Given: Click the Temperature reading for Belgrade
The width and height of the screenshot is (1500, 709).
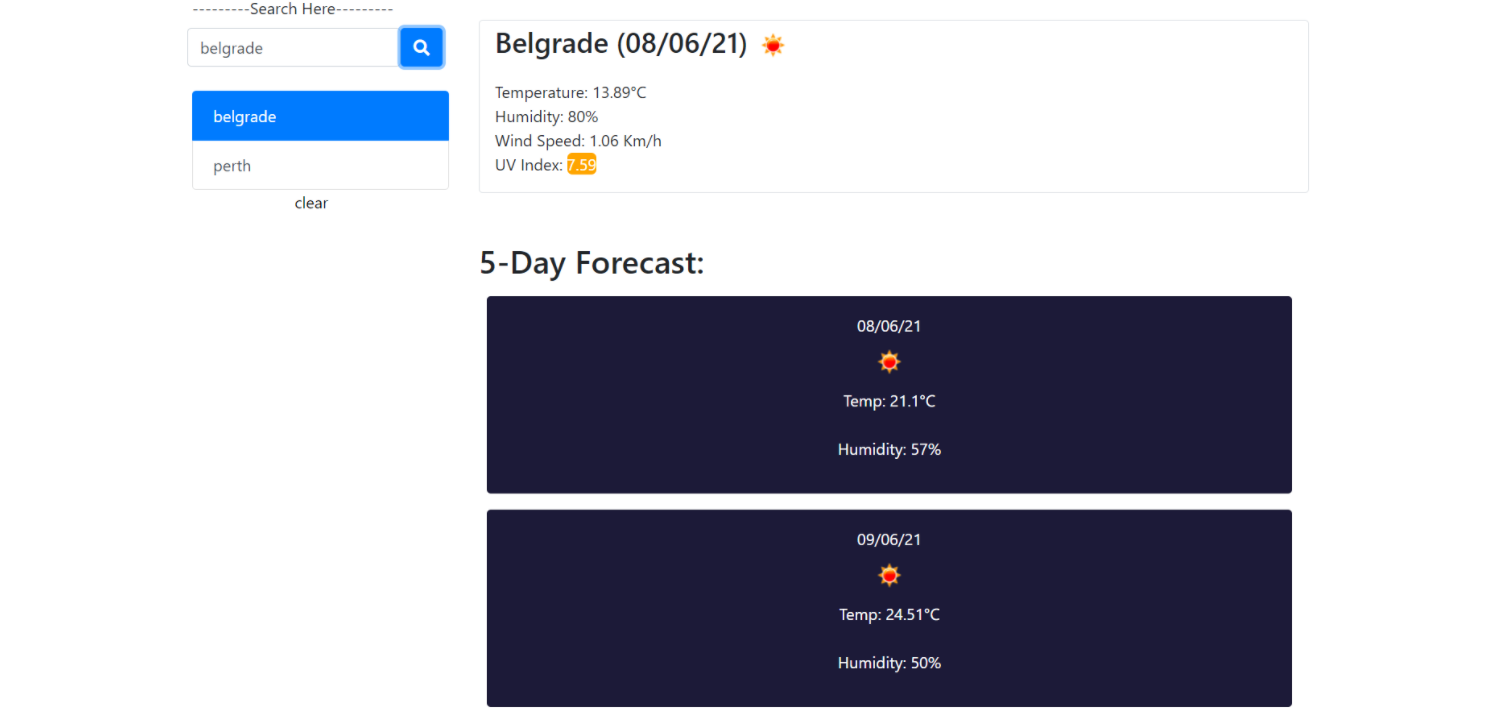Looking at the screenshot, I should click(570, 91).
